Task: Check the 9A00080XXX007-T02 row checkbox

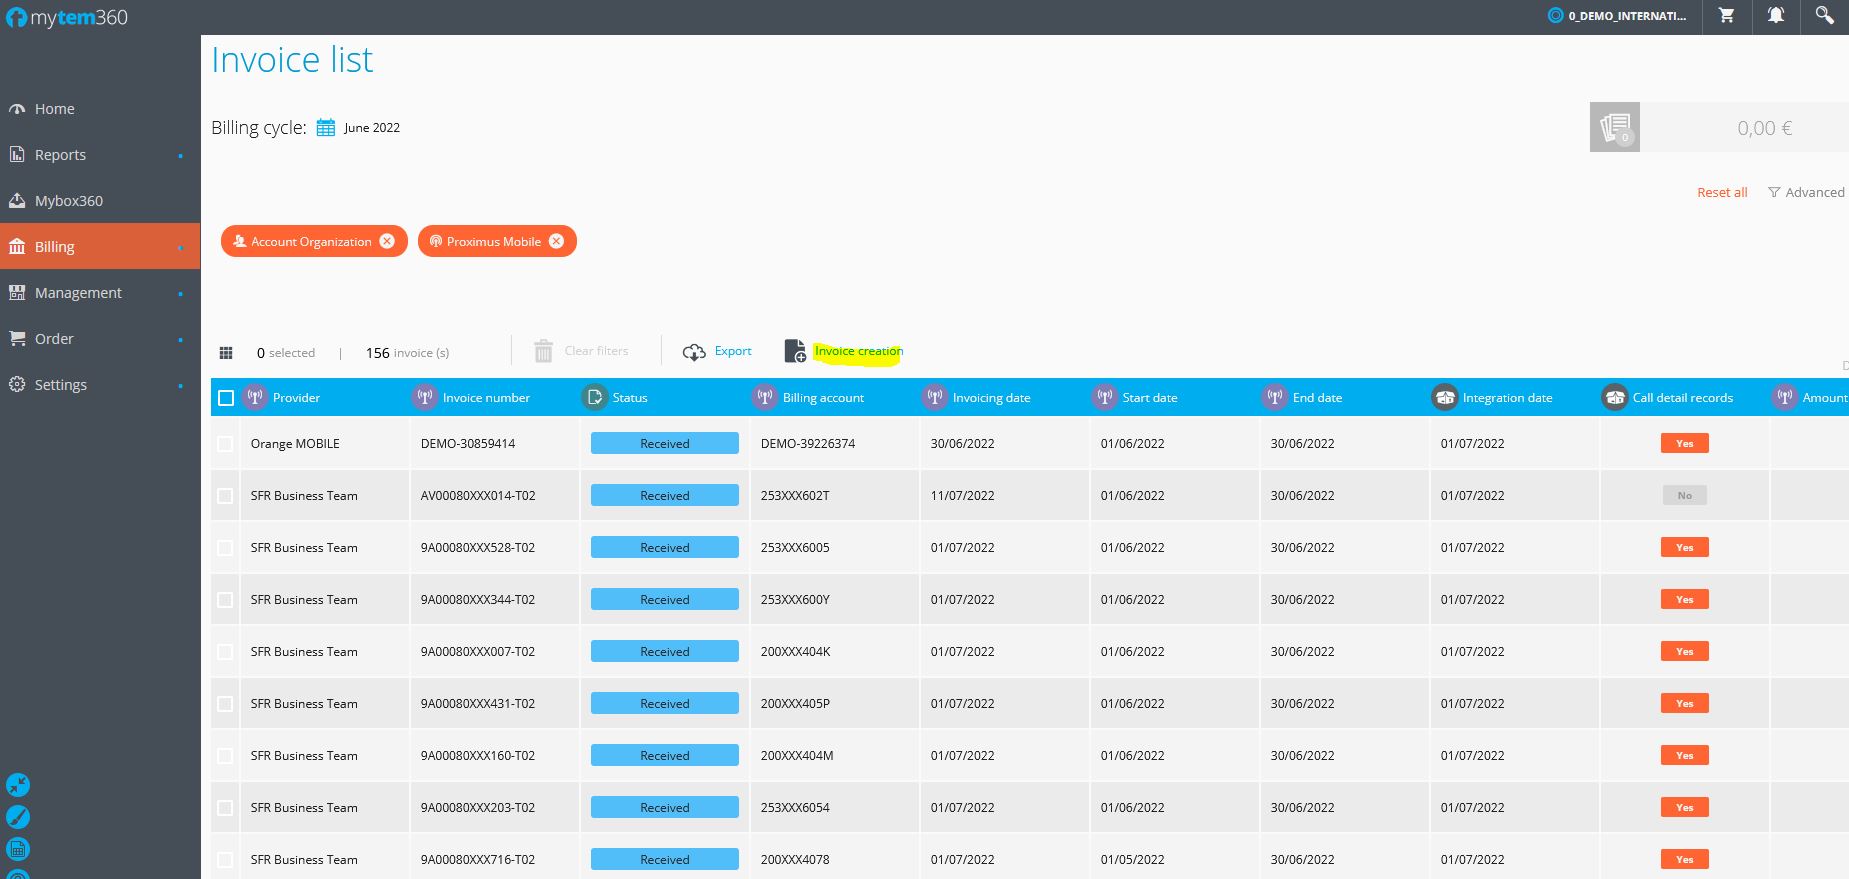Action: [x=225, y=652]
